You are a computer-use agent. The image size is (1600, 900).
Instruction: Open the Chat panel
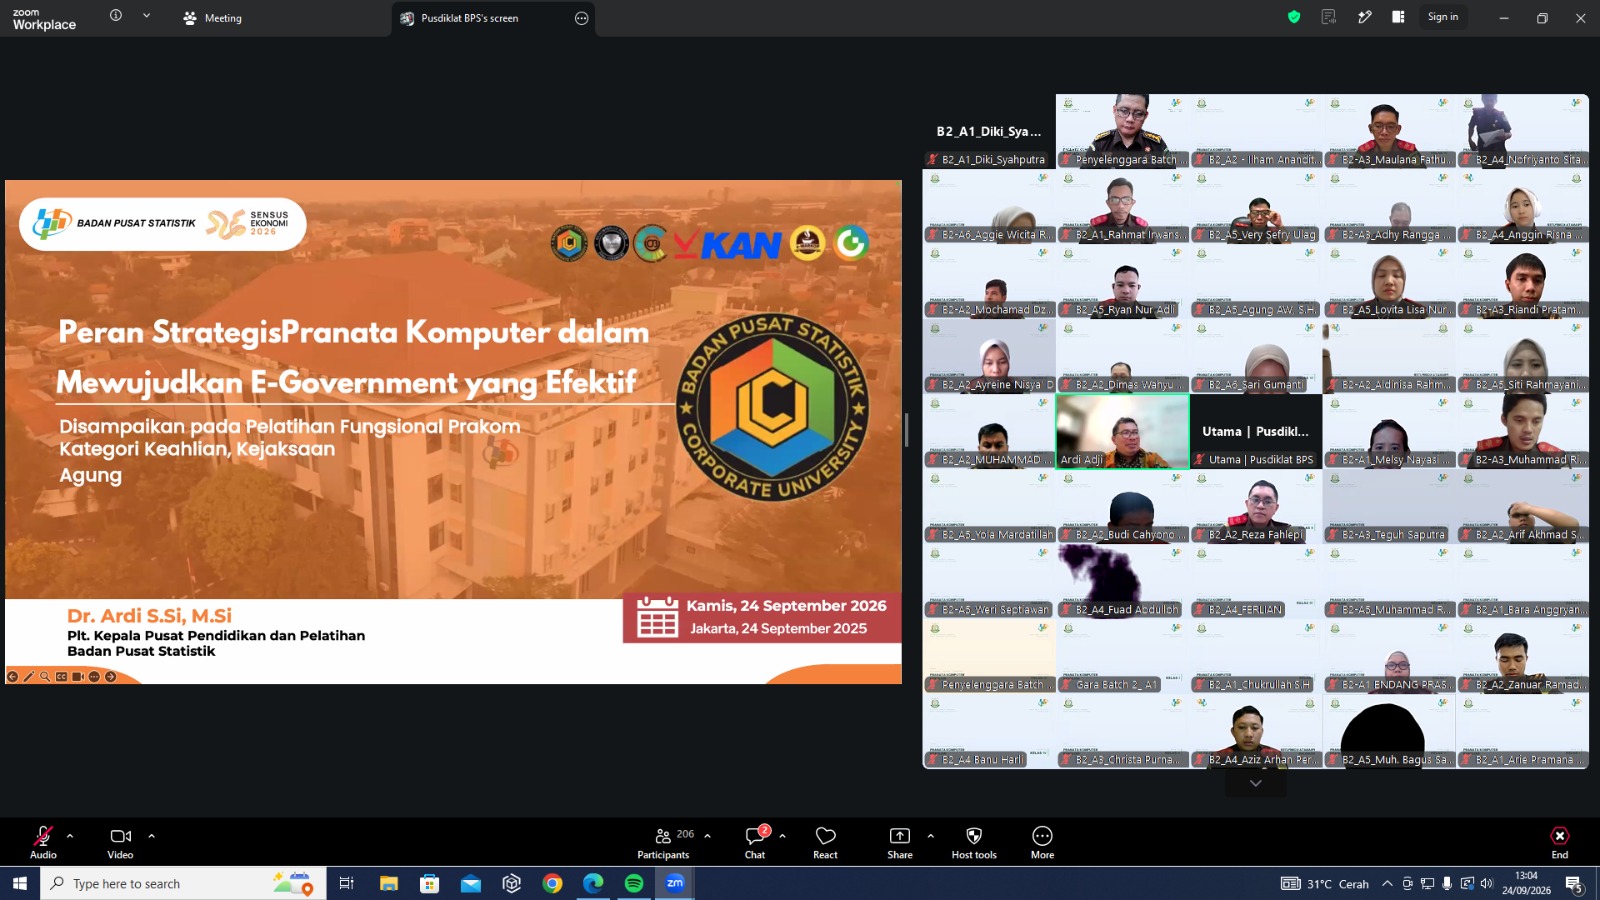tap(755, 842)
